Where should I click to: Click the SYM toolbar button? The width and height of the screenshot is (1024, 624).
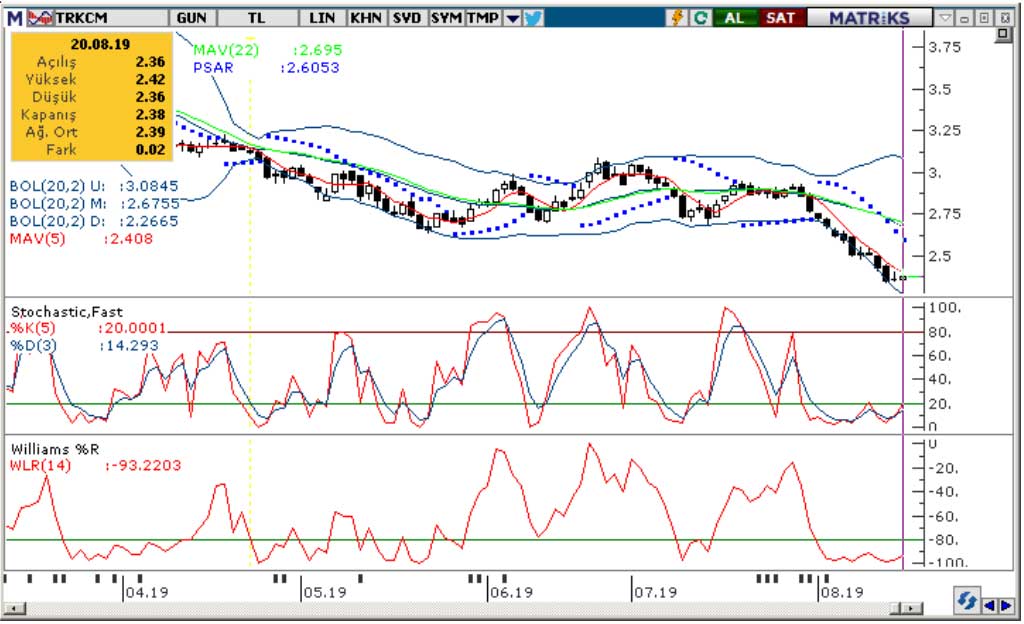(x=446, y=18)
